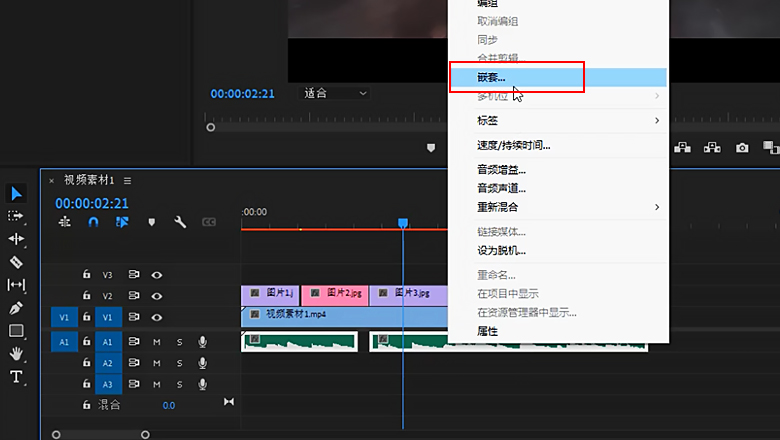This screenshot has height=440, width=780.
Task: Solo audio track A2
Action: click(180, 363)
